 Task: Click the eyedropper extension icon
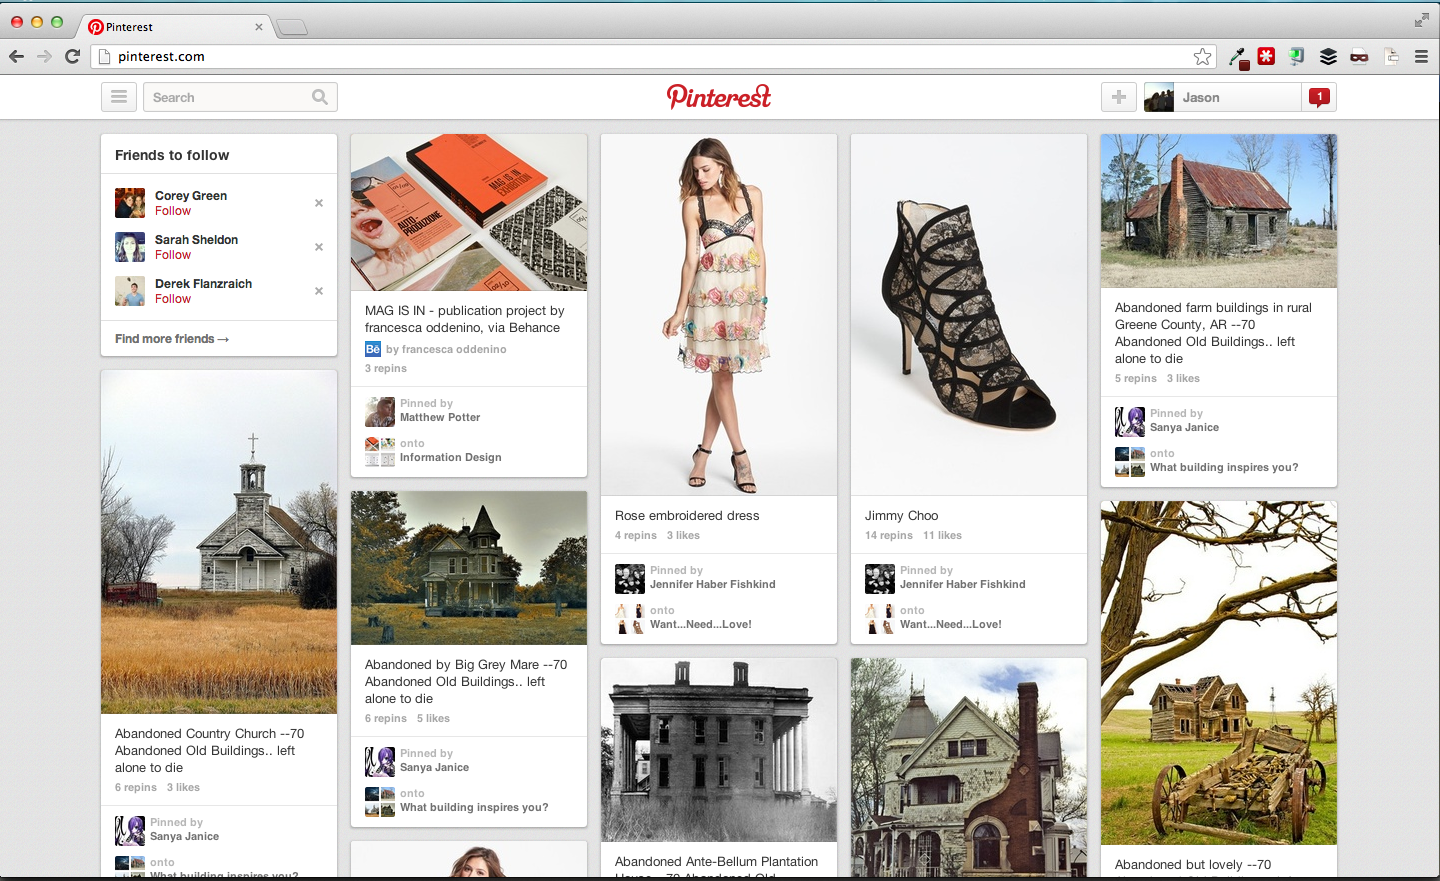(1238, 58)
